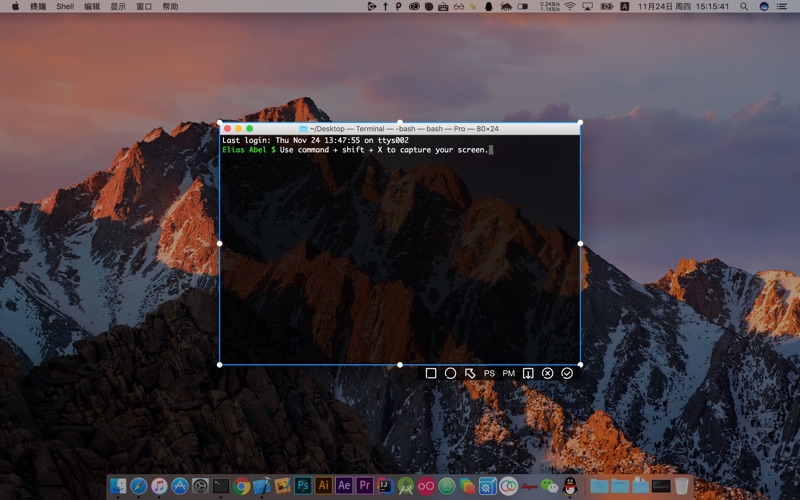Click bottom-right selection corner handle
800x500 pixels.
pos(581,365)
